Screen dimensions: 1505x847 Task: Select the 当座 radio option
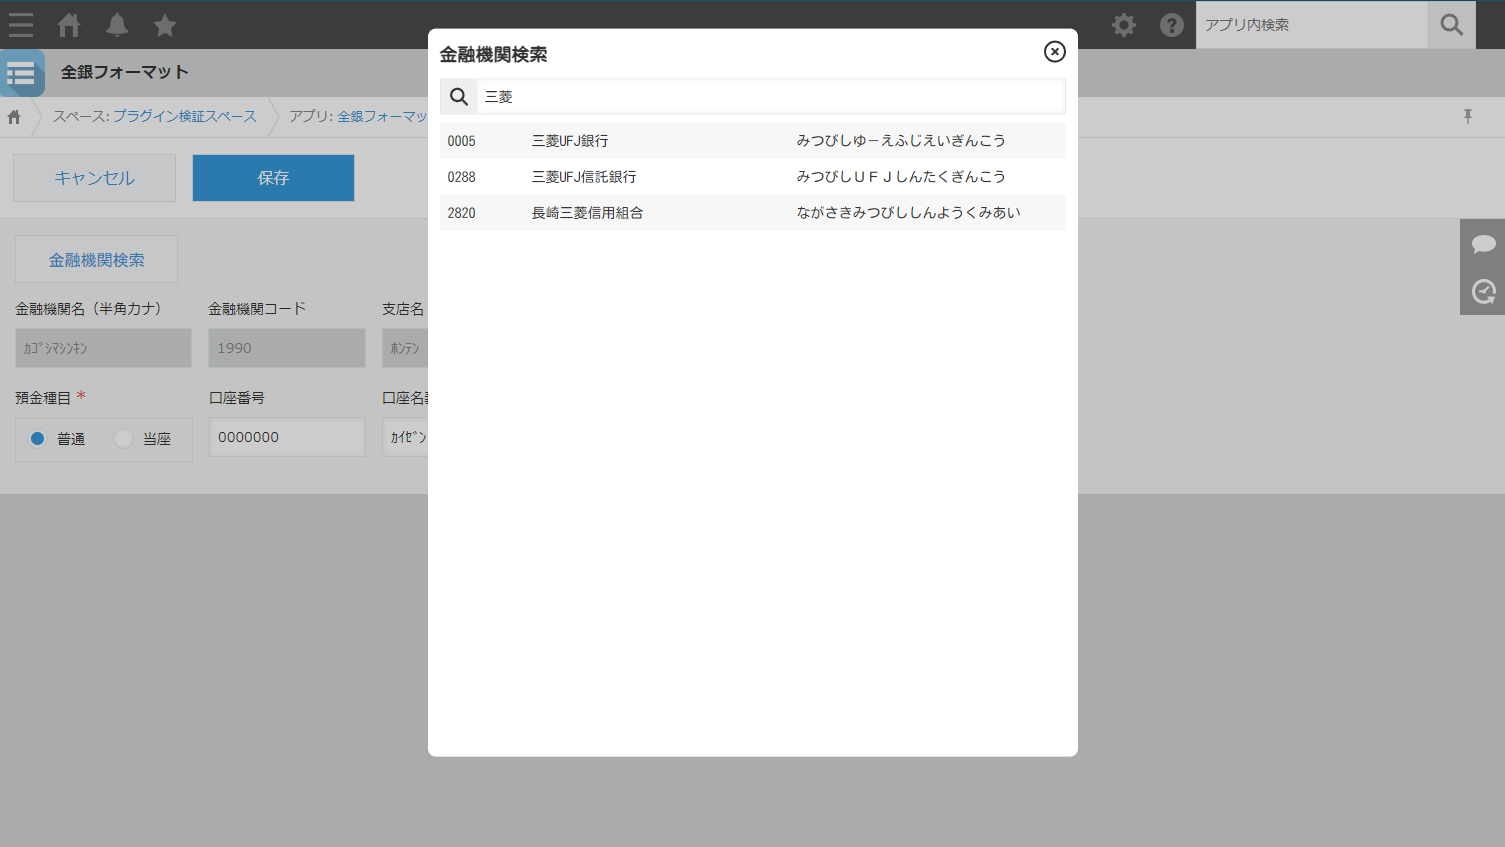pos(124,439)
